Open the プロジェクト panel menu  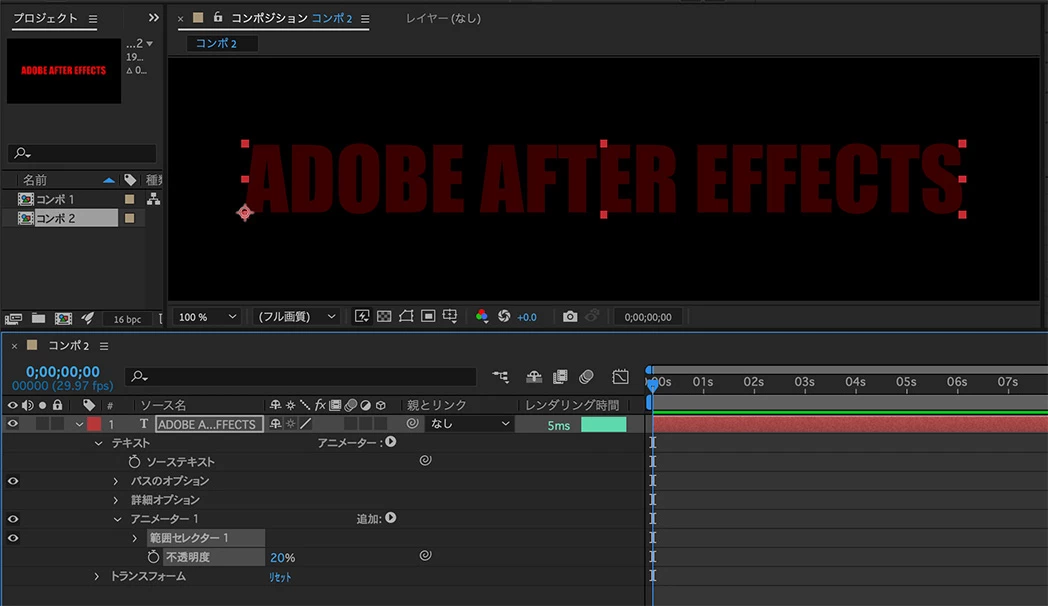point(93,19)
